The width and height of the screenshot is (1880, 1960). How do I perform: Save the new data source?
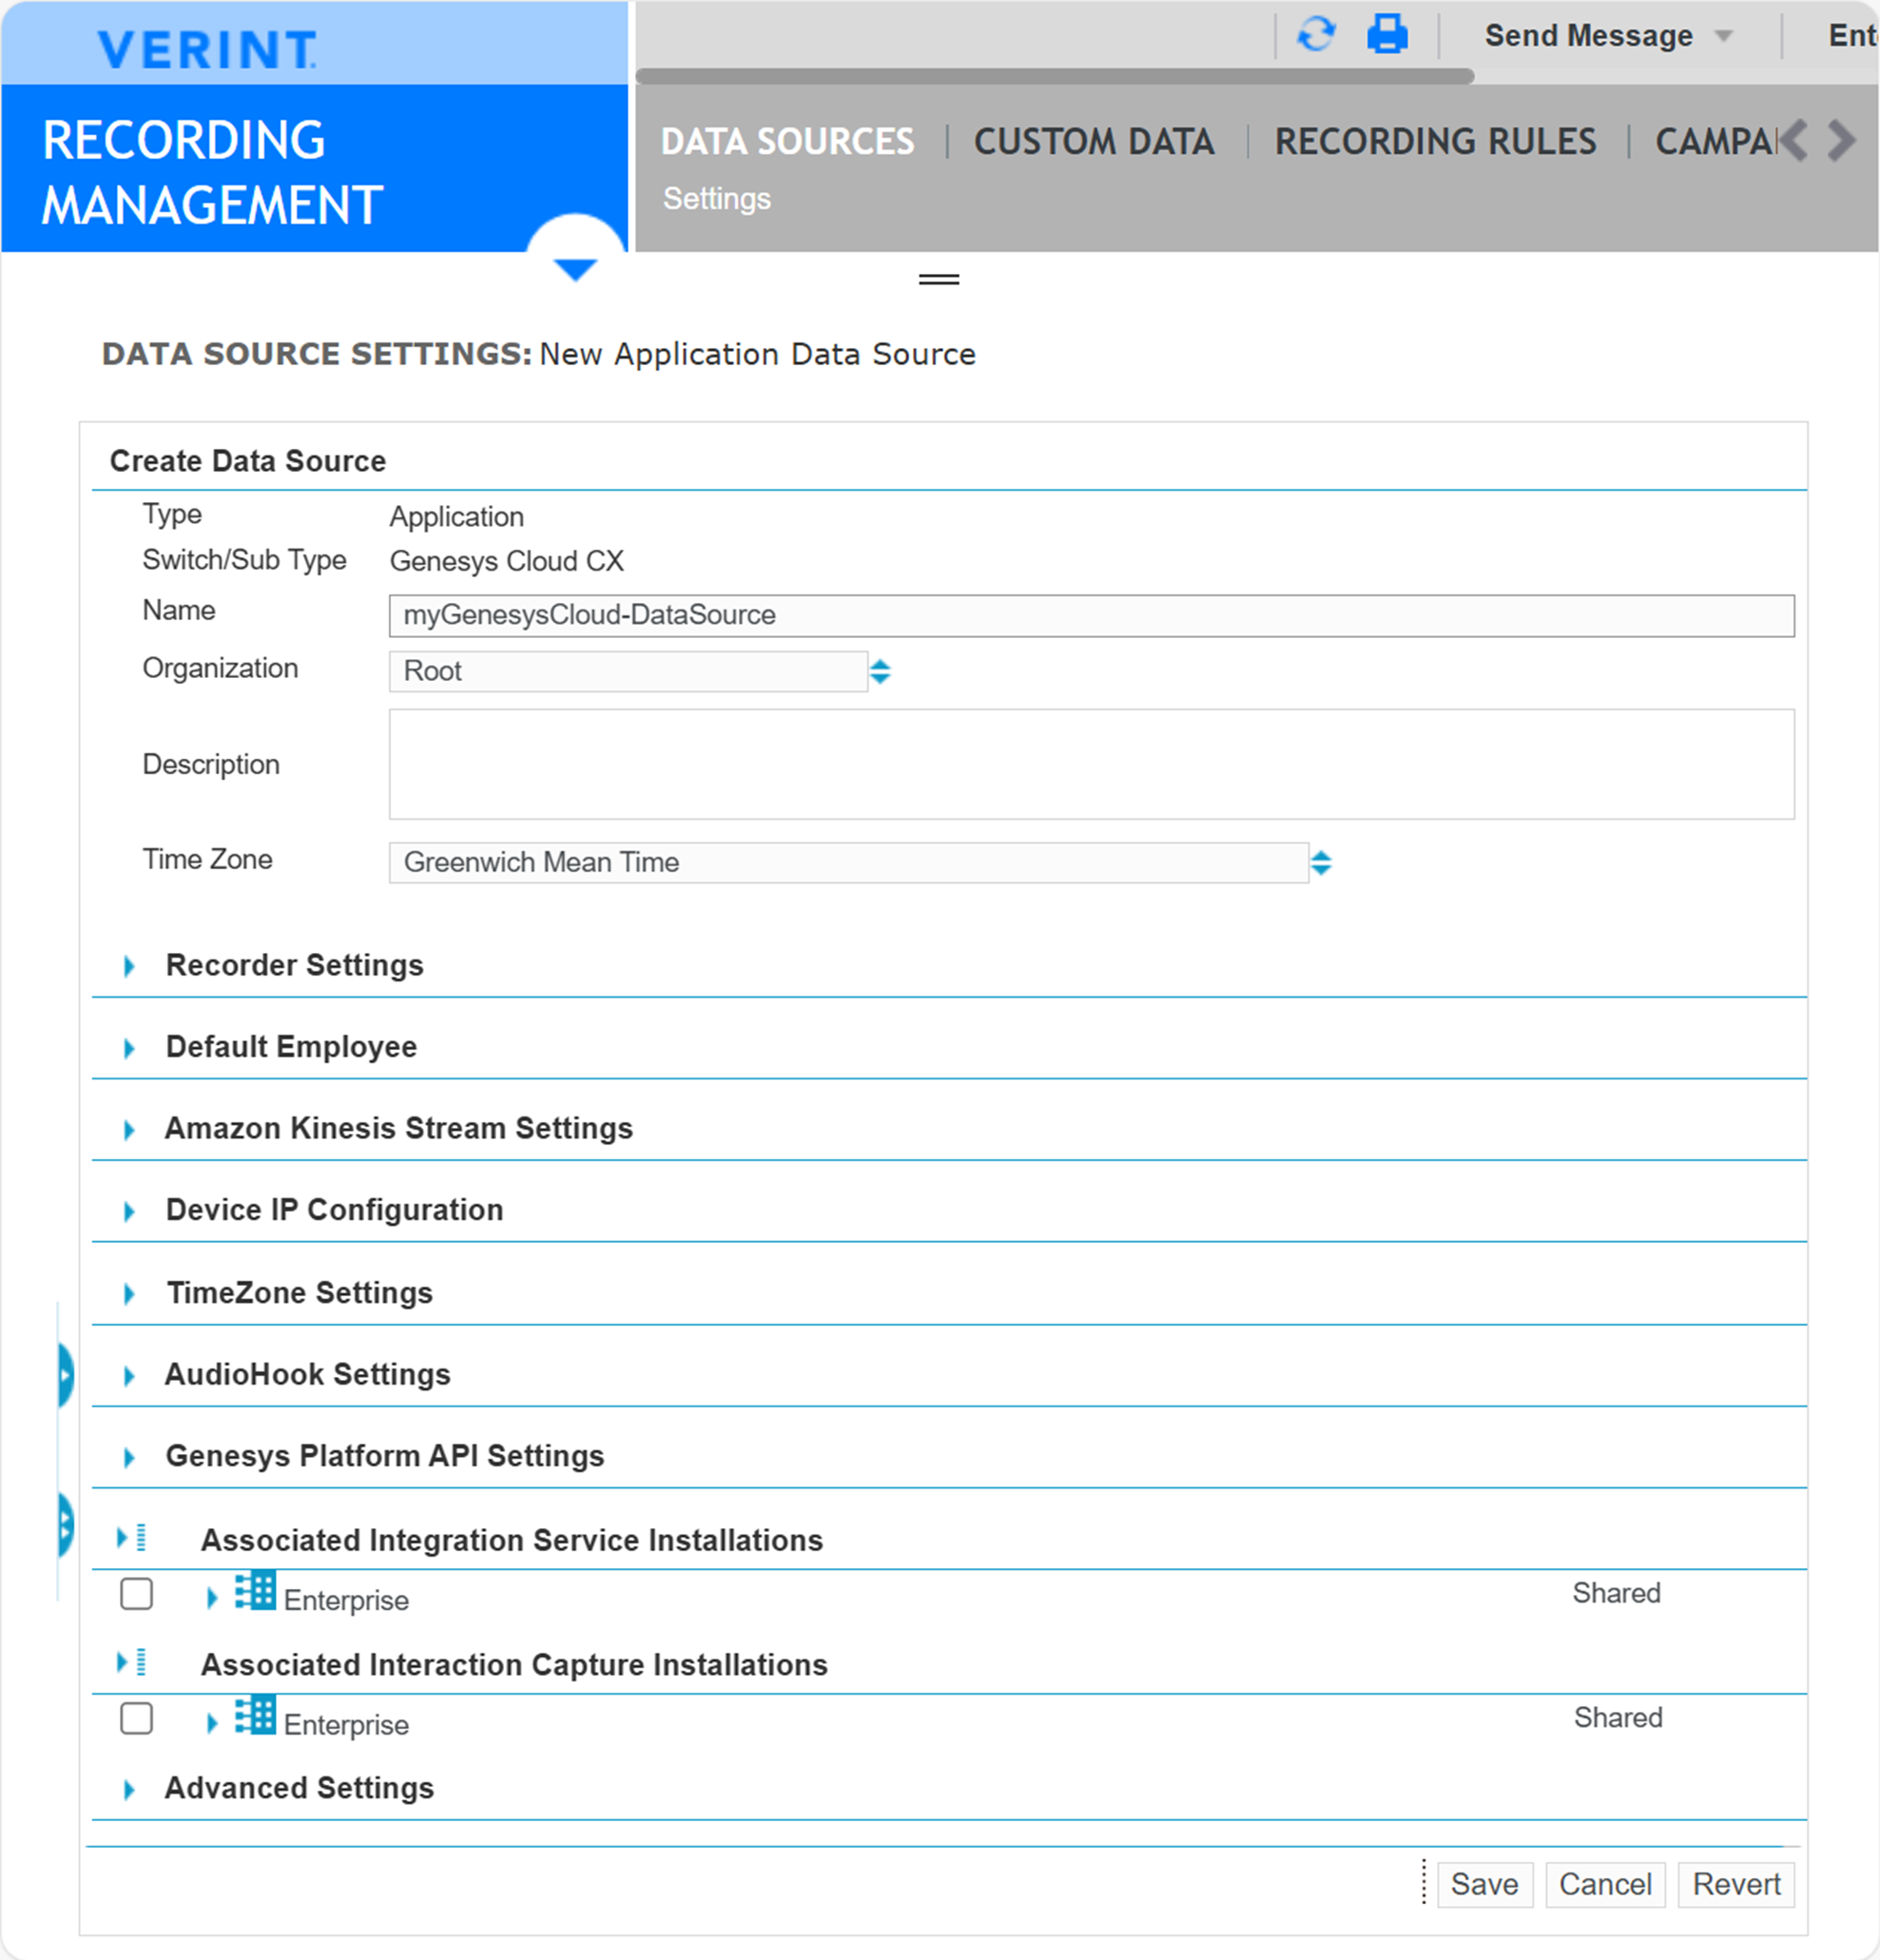tap(1484, 1884)
